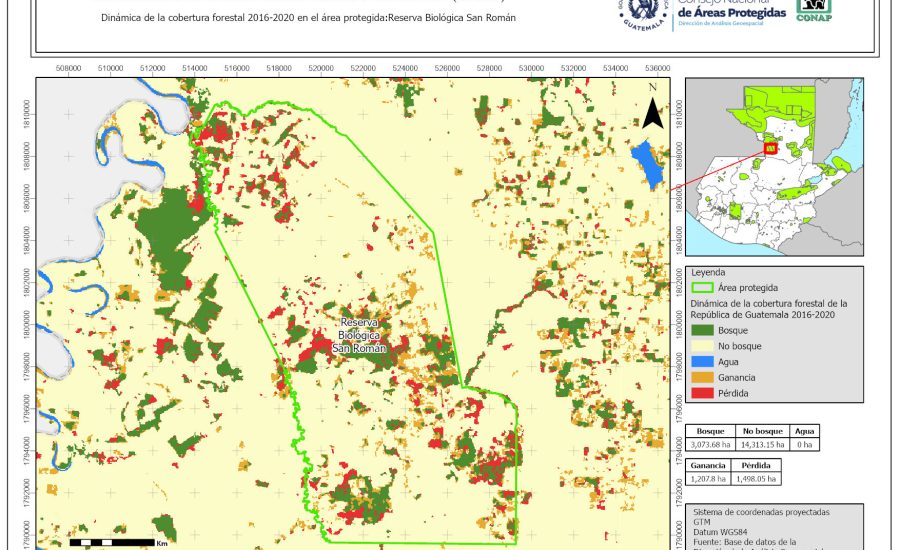Click the Bosque 3,073.68 ha table cell
900x550 pixels.
coord(710,443)
